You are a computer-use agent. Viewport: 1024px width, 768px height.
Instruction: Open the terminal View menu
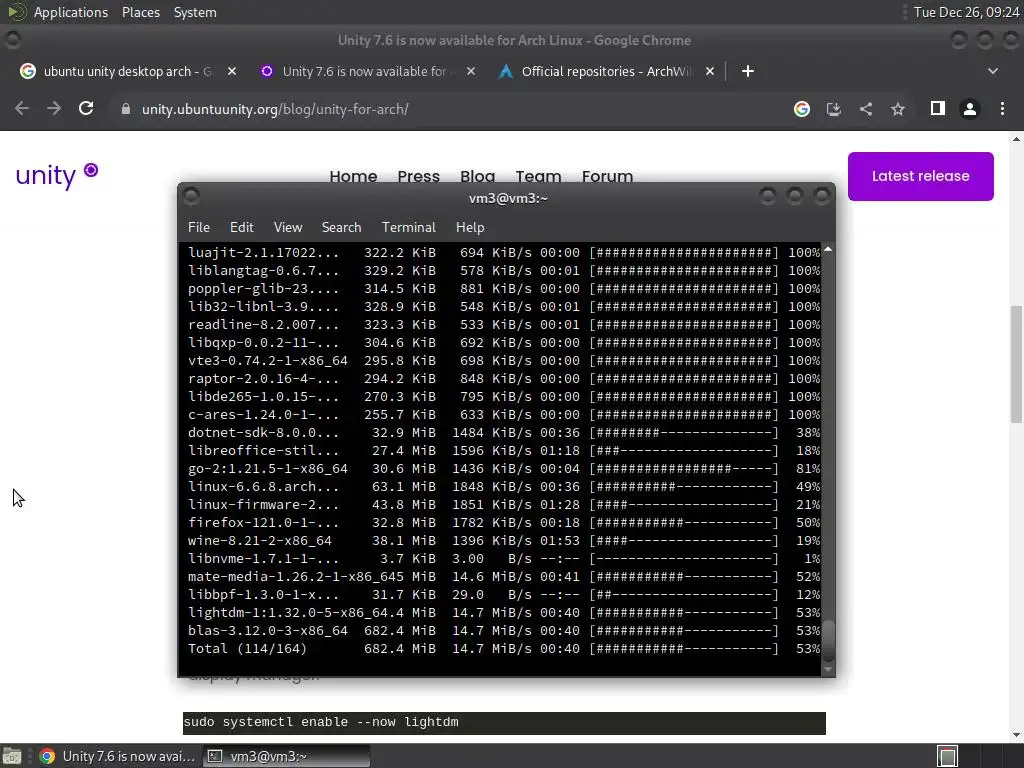click(287, 227)
